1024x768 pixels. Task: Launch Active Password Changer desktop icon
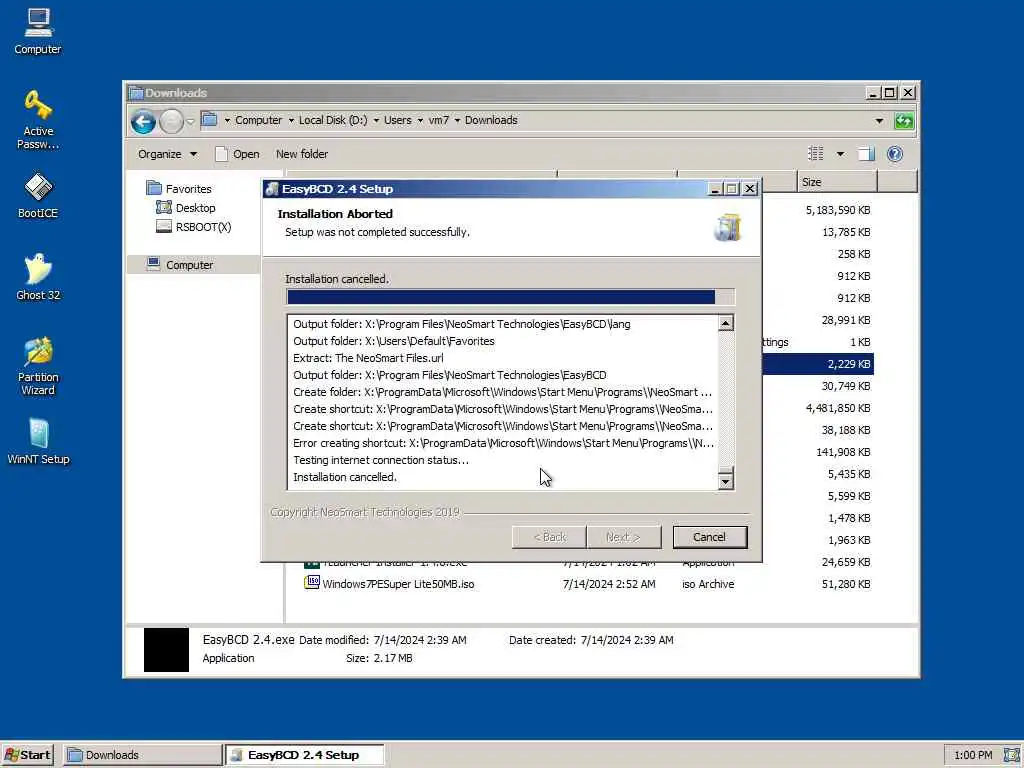[38, 119]
